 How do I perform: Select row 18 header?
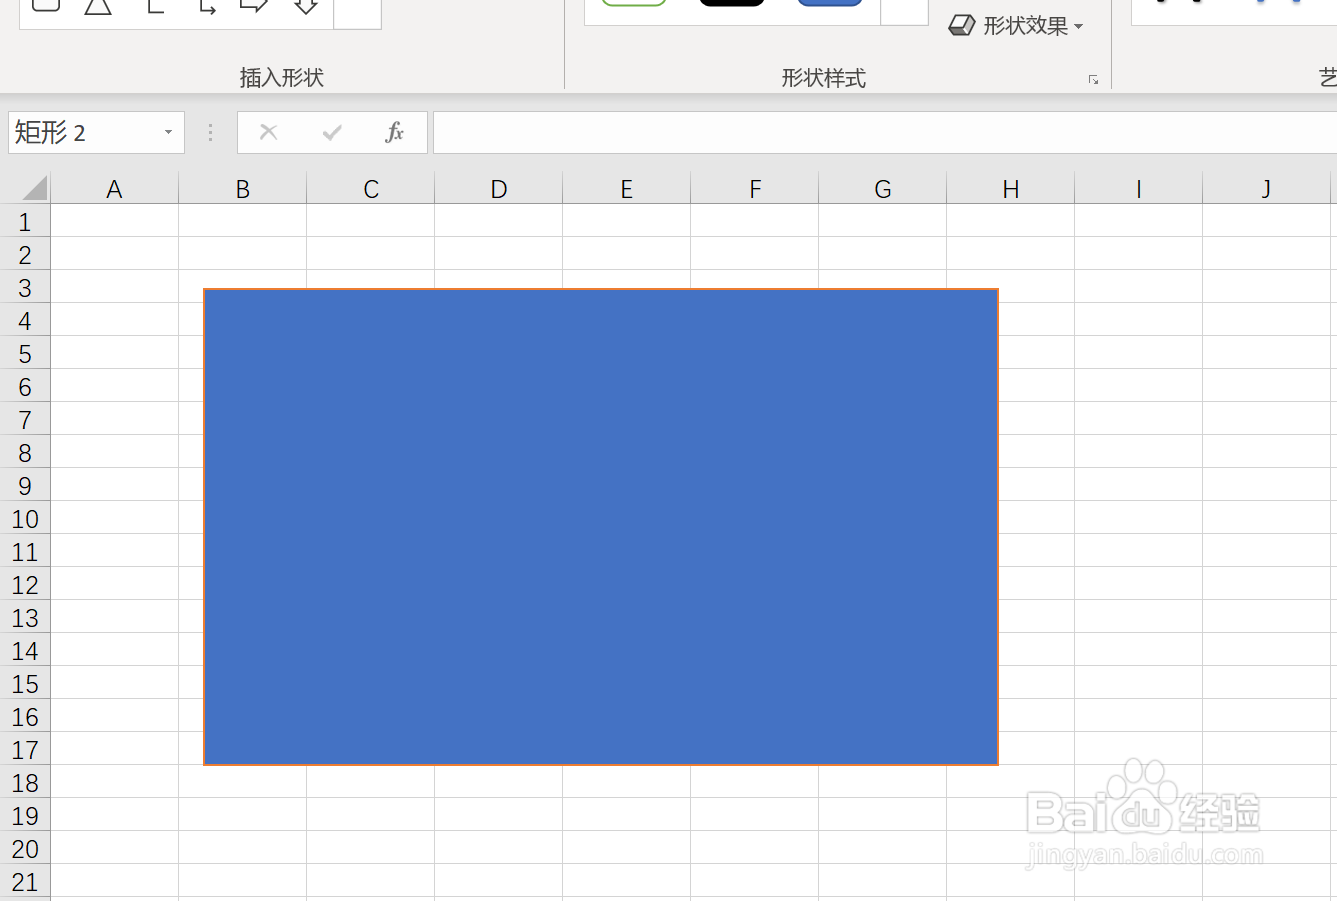pyautogui.click(x=25, y=782)
